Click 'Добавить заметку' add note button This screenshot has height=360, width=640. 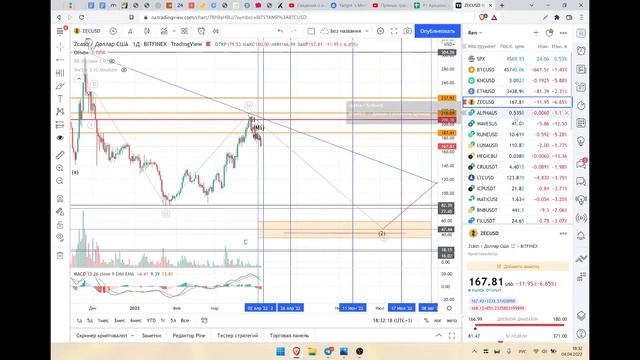click(518, 267)
